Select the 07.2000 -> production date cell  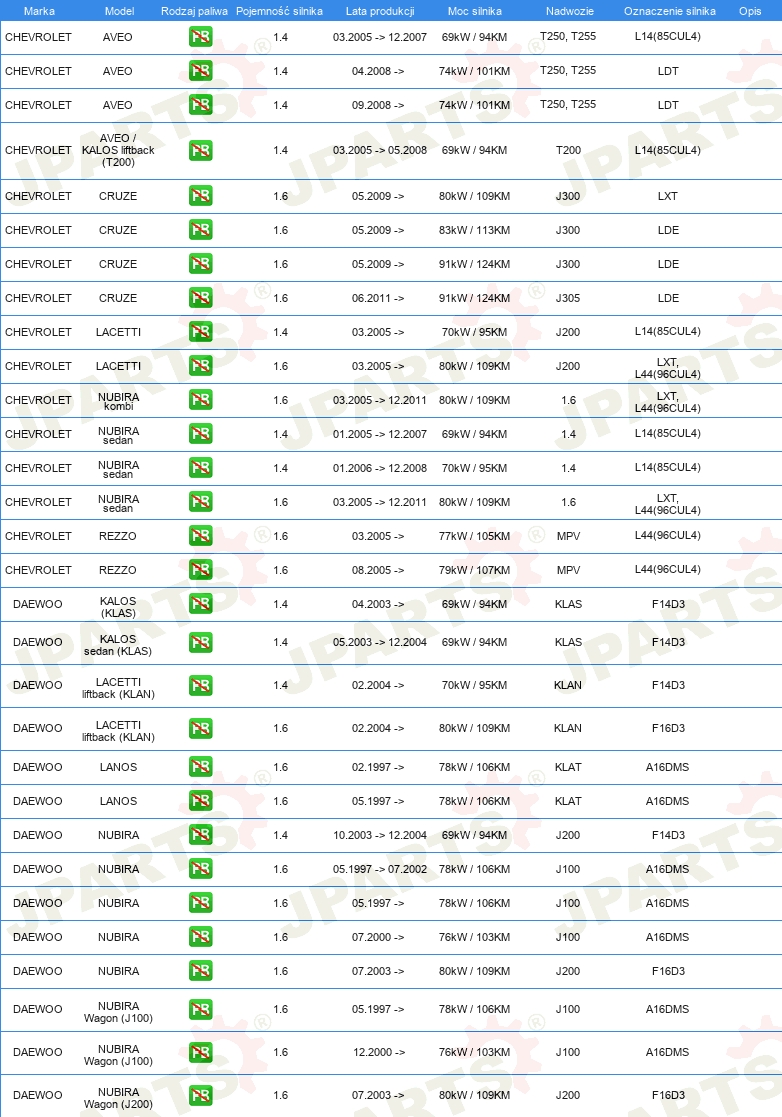coord(377,937)
